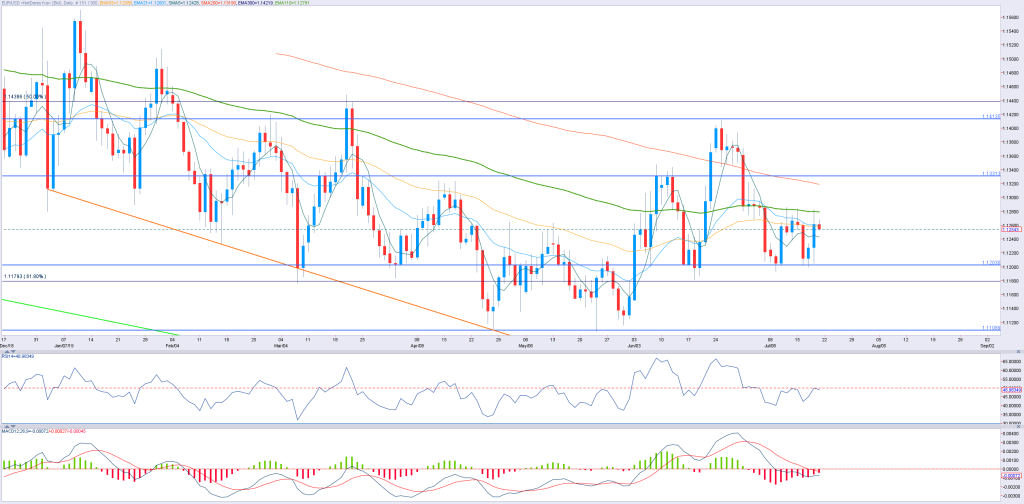
Task: Click the light-blue EMA21 legend label
Action: point(150,3)
